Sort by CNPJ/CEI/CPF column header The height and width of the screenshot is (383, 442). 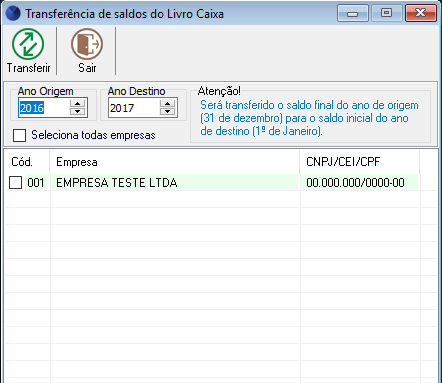[x=359, y=162]
